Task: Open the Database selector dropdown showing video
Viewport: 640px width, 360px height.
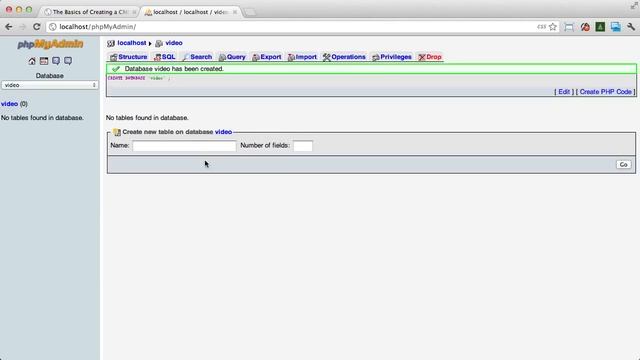Action: coord(50,85)
